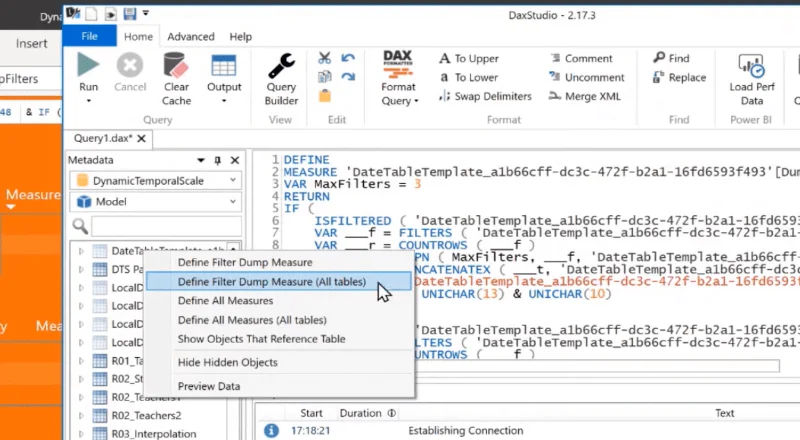Select the R03_Interpolation table
The width and height of the screenshot is (800, 440).
click(154, 434)
